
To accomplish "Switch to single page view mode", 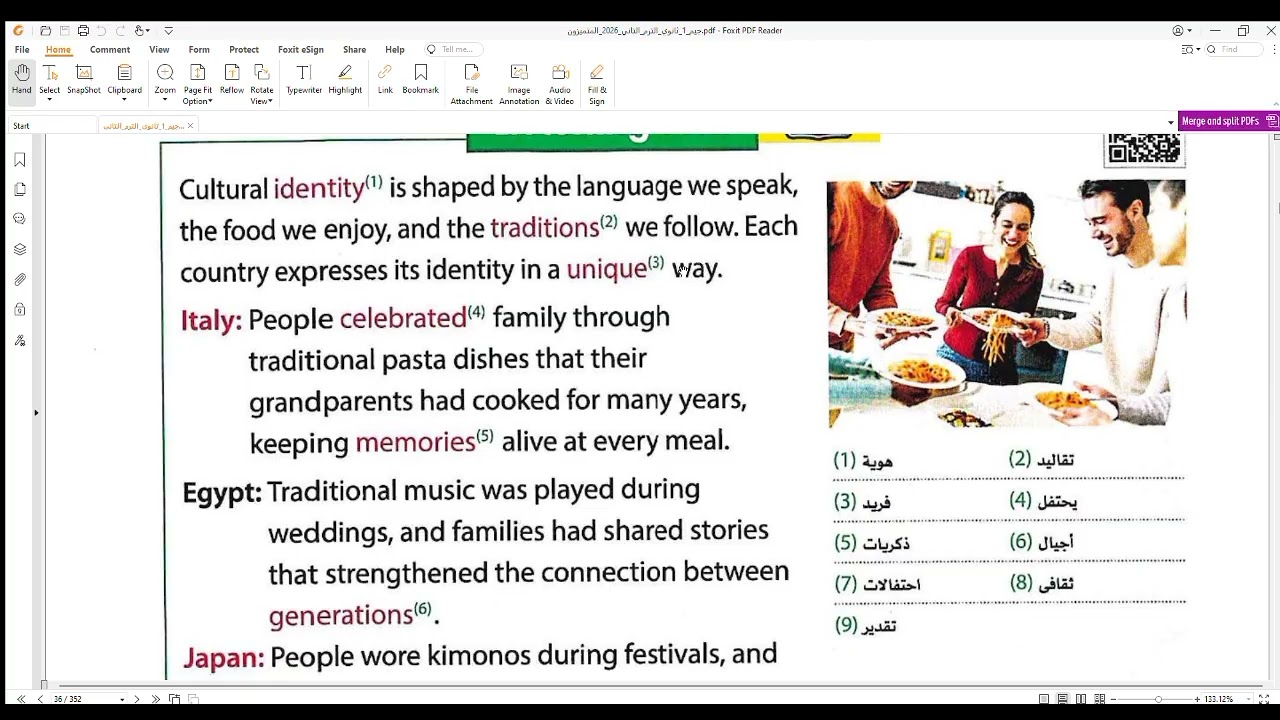I will (x=1044, y=699).
